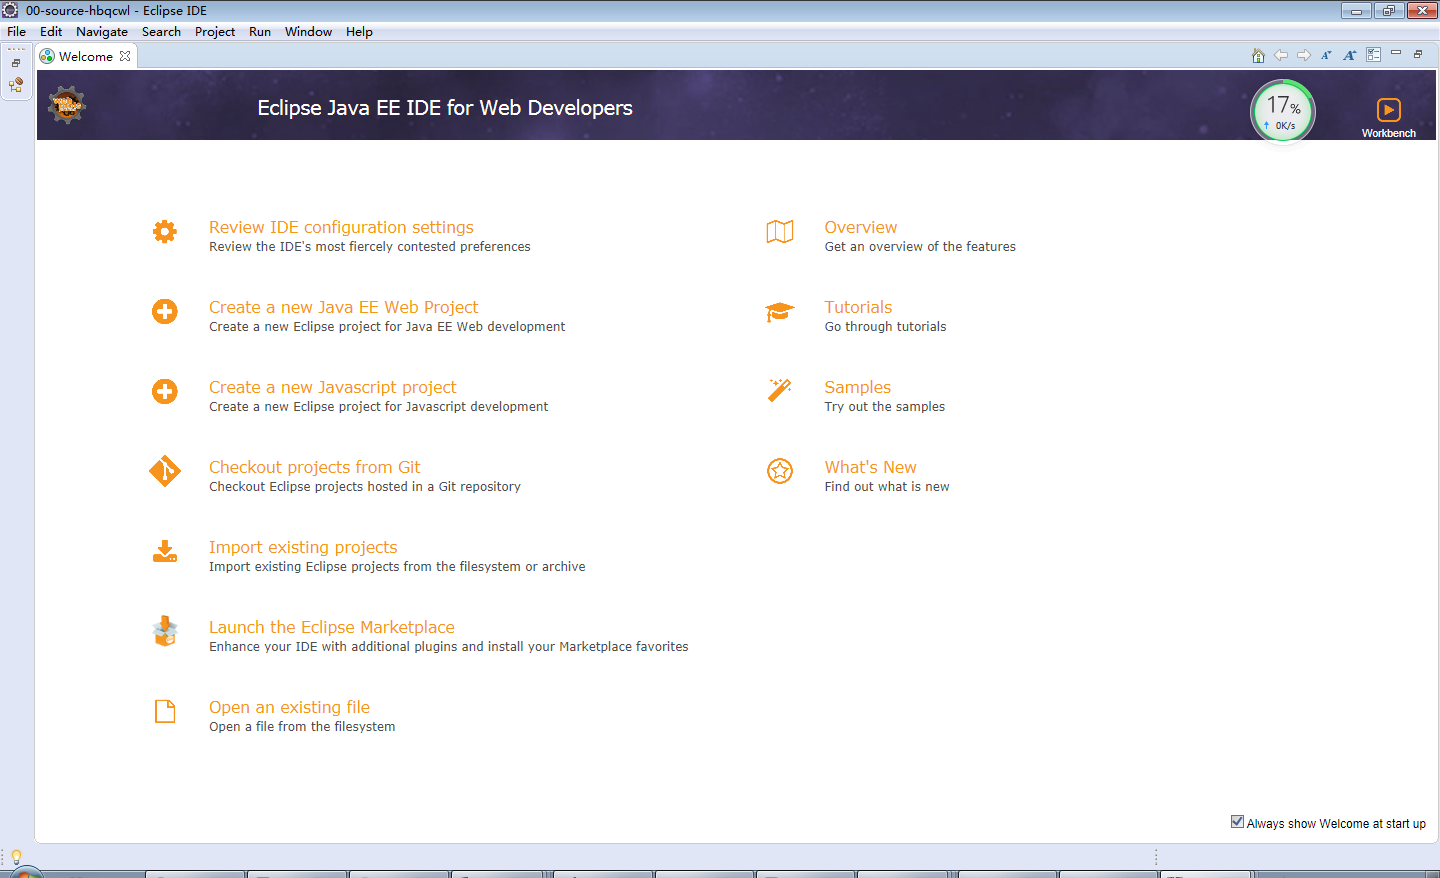
Task: Click the Eclipse Marketplace box icon
Action: click(x=165, y=631)
